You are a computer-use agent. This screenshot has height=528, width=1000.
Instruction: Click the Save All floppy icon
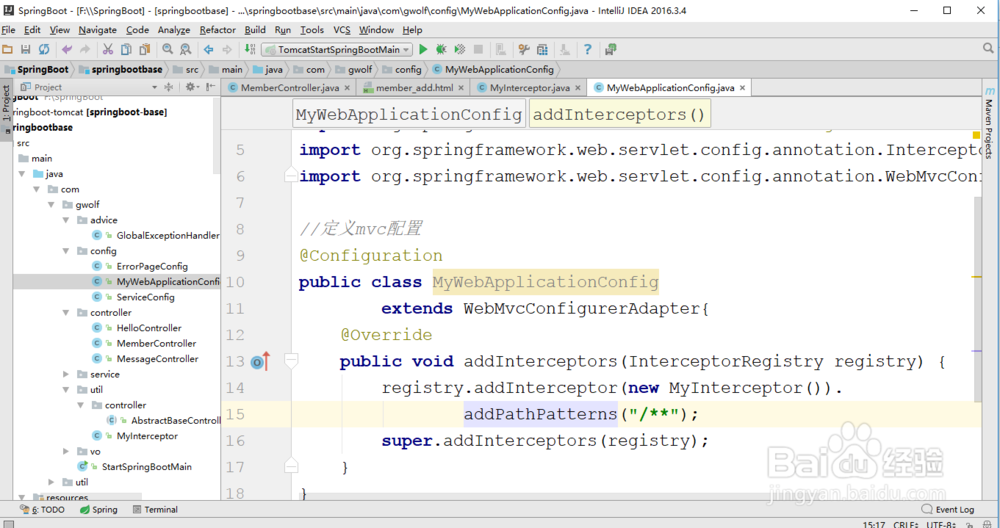(26, 49)
